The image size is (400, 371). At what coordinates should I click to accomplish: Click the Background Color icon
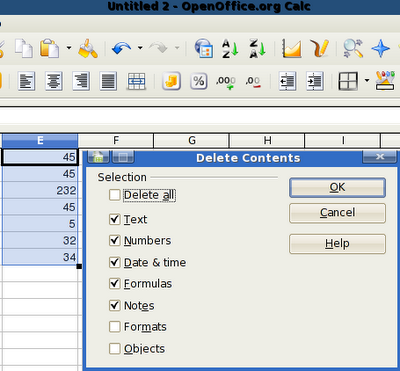385,81
